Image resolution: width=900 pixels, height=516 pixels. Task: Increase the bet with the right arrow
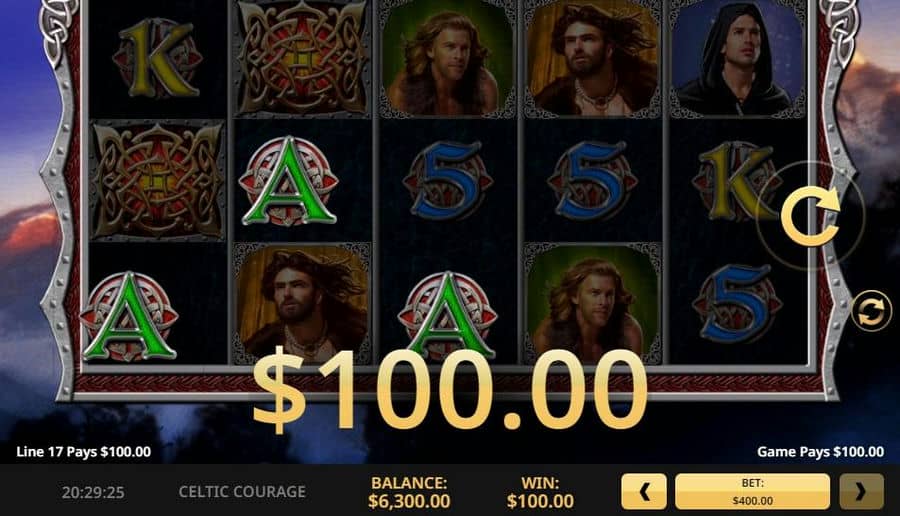coord(861,491)
